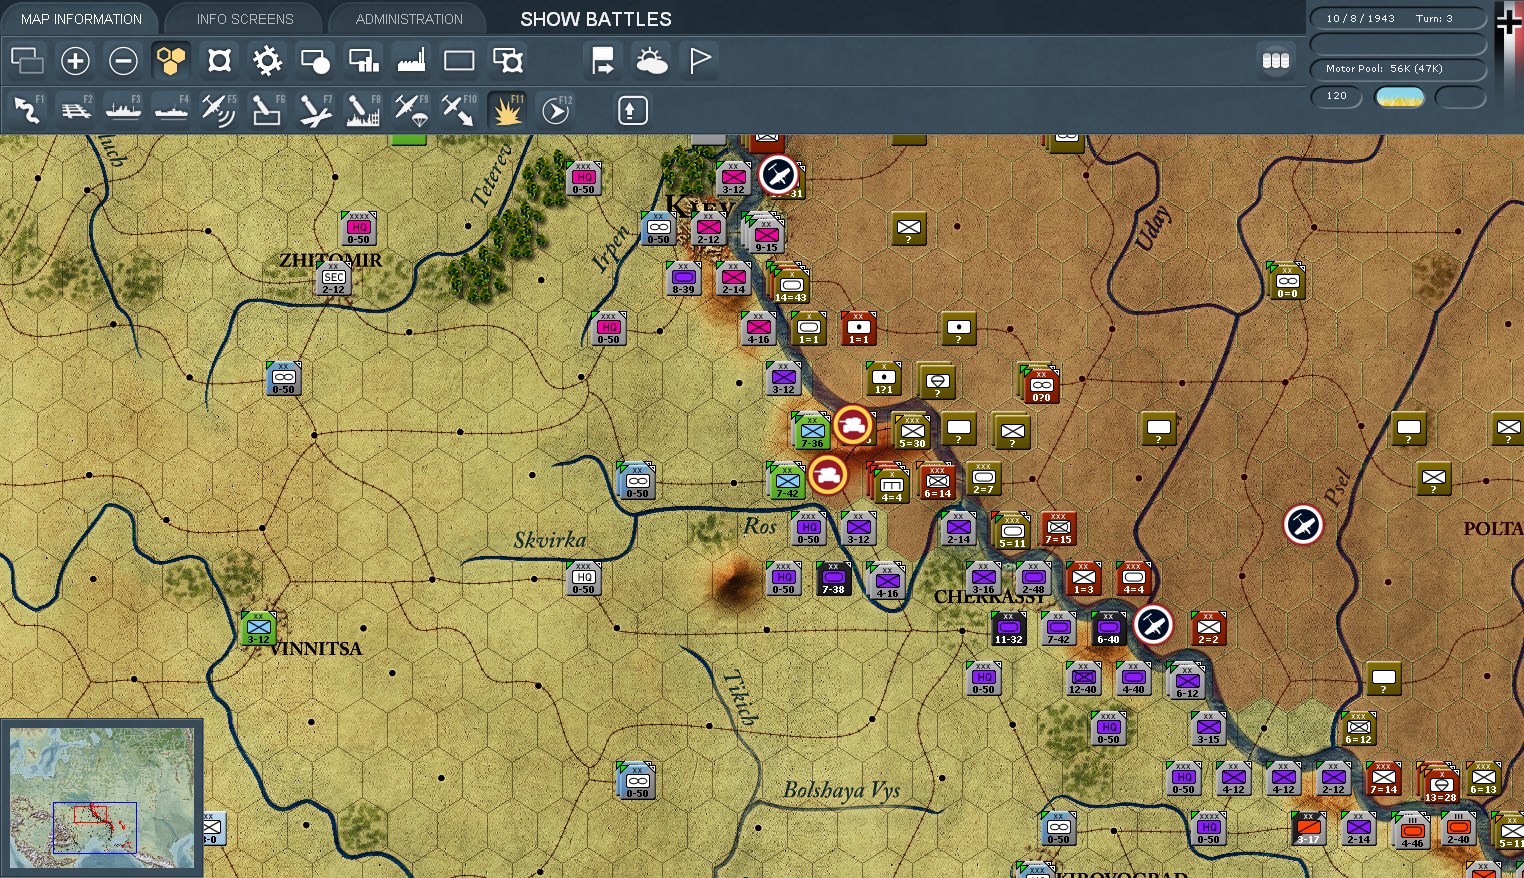Image resolution: width=1524 pixels, height=878 pixels.
Task: Click the German cross flag in corner
Action: pyautogui.click(x=1508, y=22)
